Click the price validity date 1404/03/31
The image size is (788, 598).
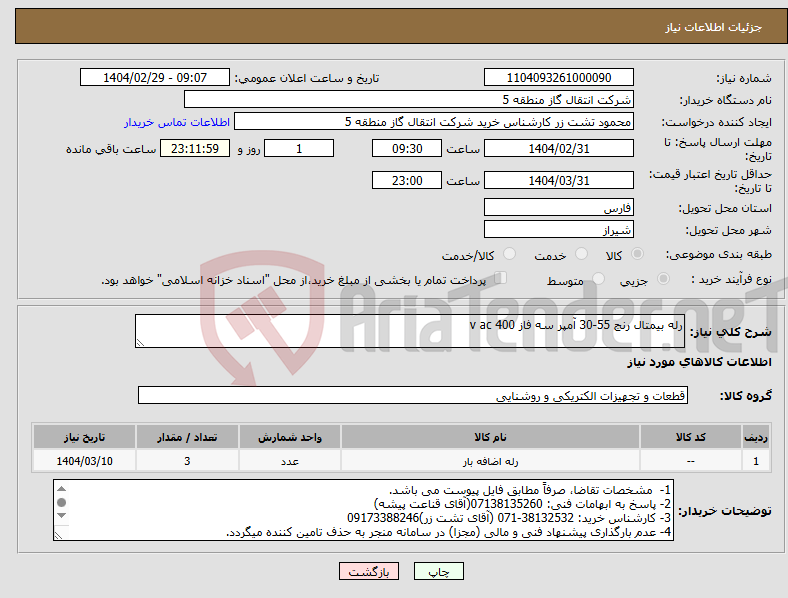click(x=558, y=180)
